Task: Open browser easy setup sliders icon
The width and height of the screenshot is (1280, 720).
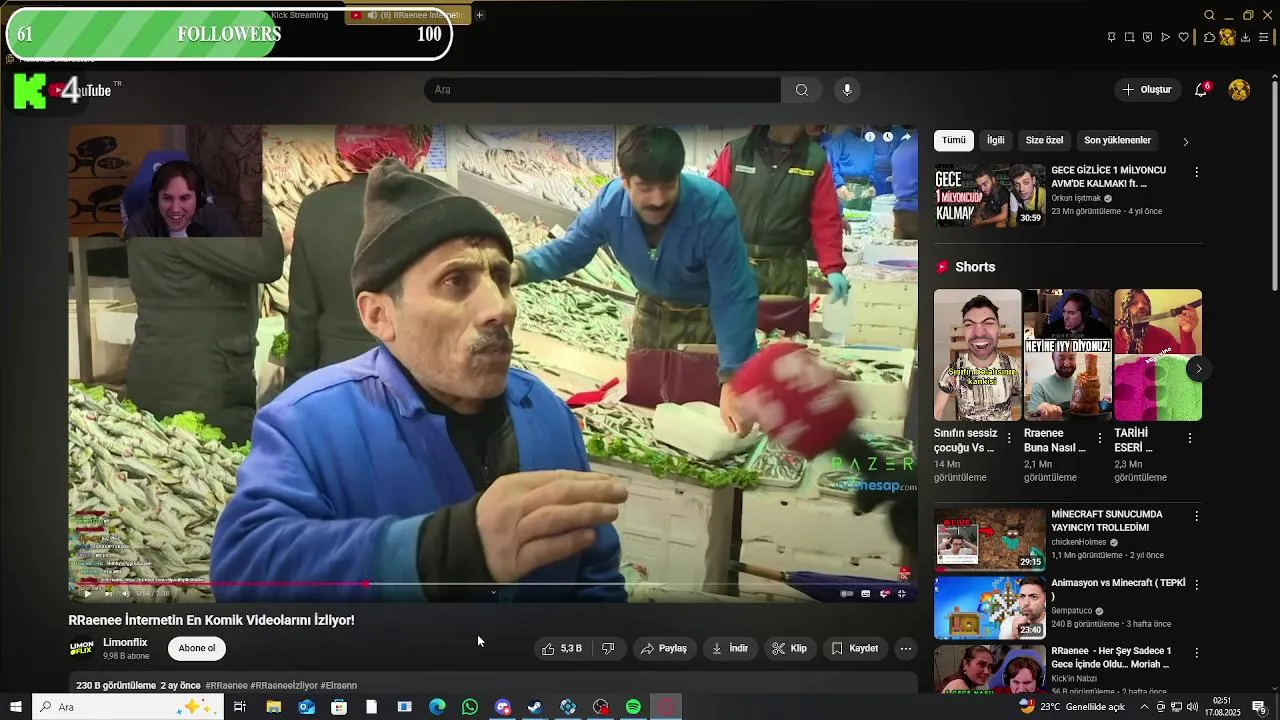Action: click(1264, 37)
